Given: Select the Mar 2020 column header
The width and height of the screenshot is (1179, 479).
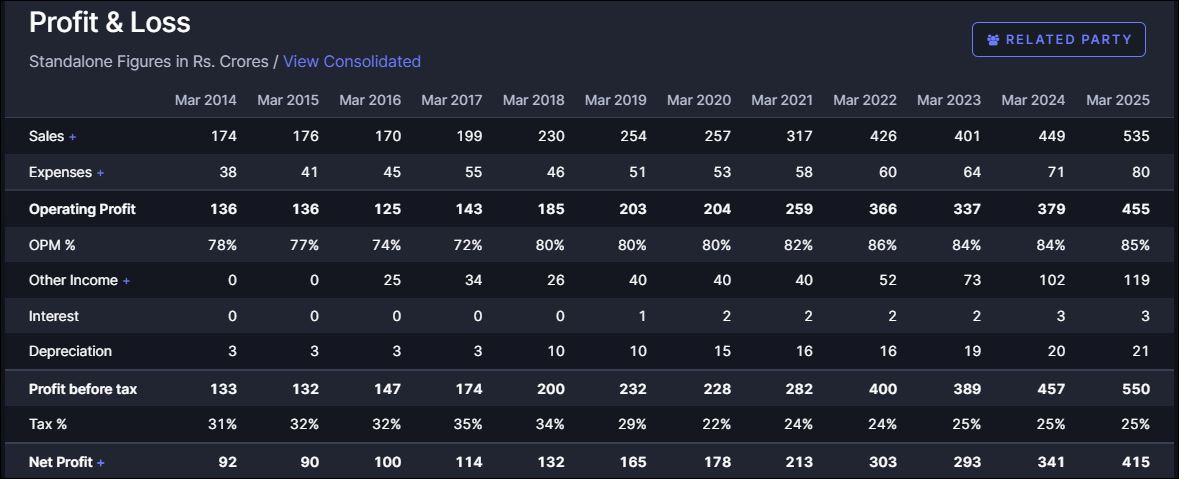Looking at the screenshot, I should [x=698, y=100].
